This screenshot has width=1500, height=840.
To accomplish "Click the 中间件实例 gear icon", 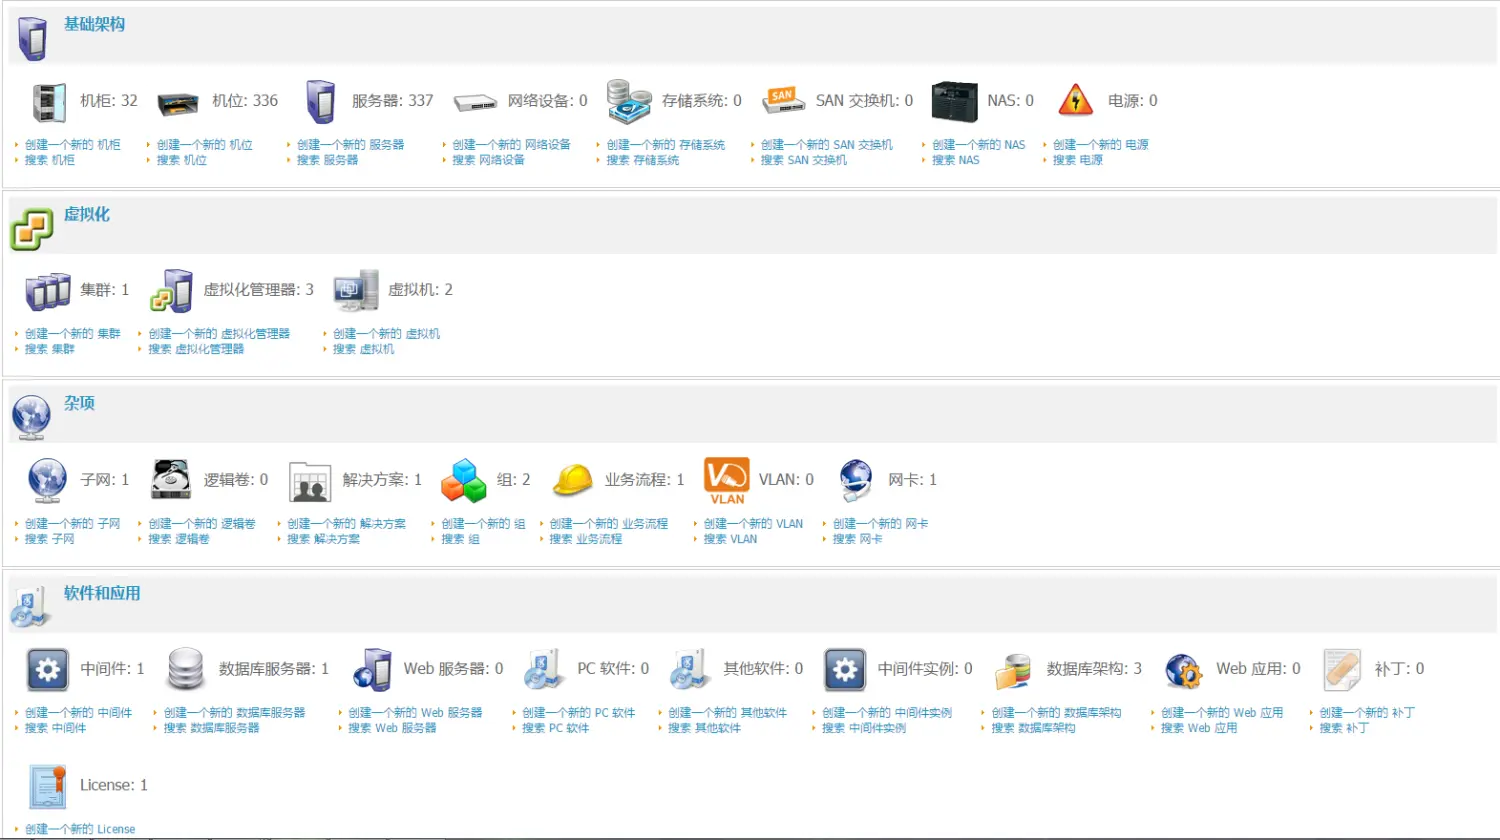I will click(x=845, y=669).
